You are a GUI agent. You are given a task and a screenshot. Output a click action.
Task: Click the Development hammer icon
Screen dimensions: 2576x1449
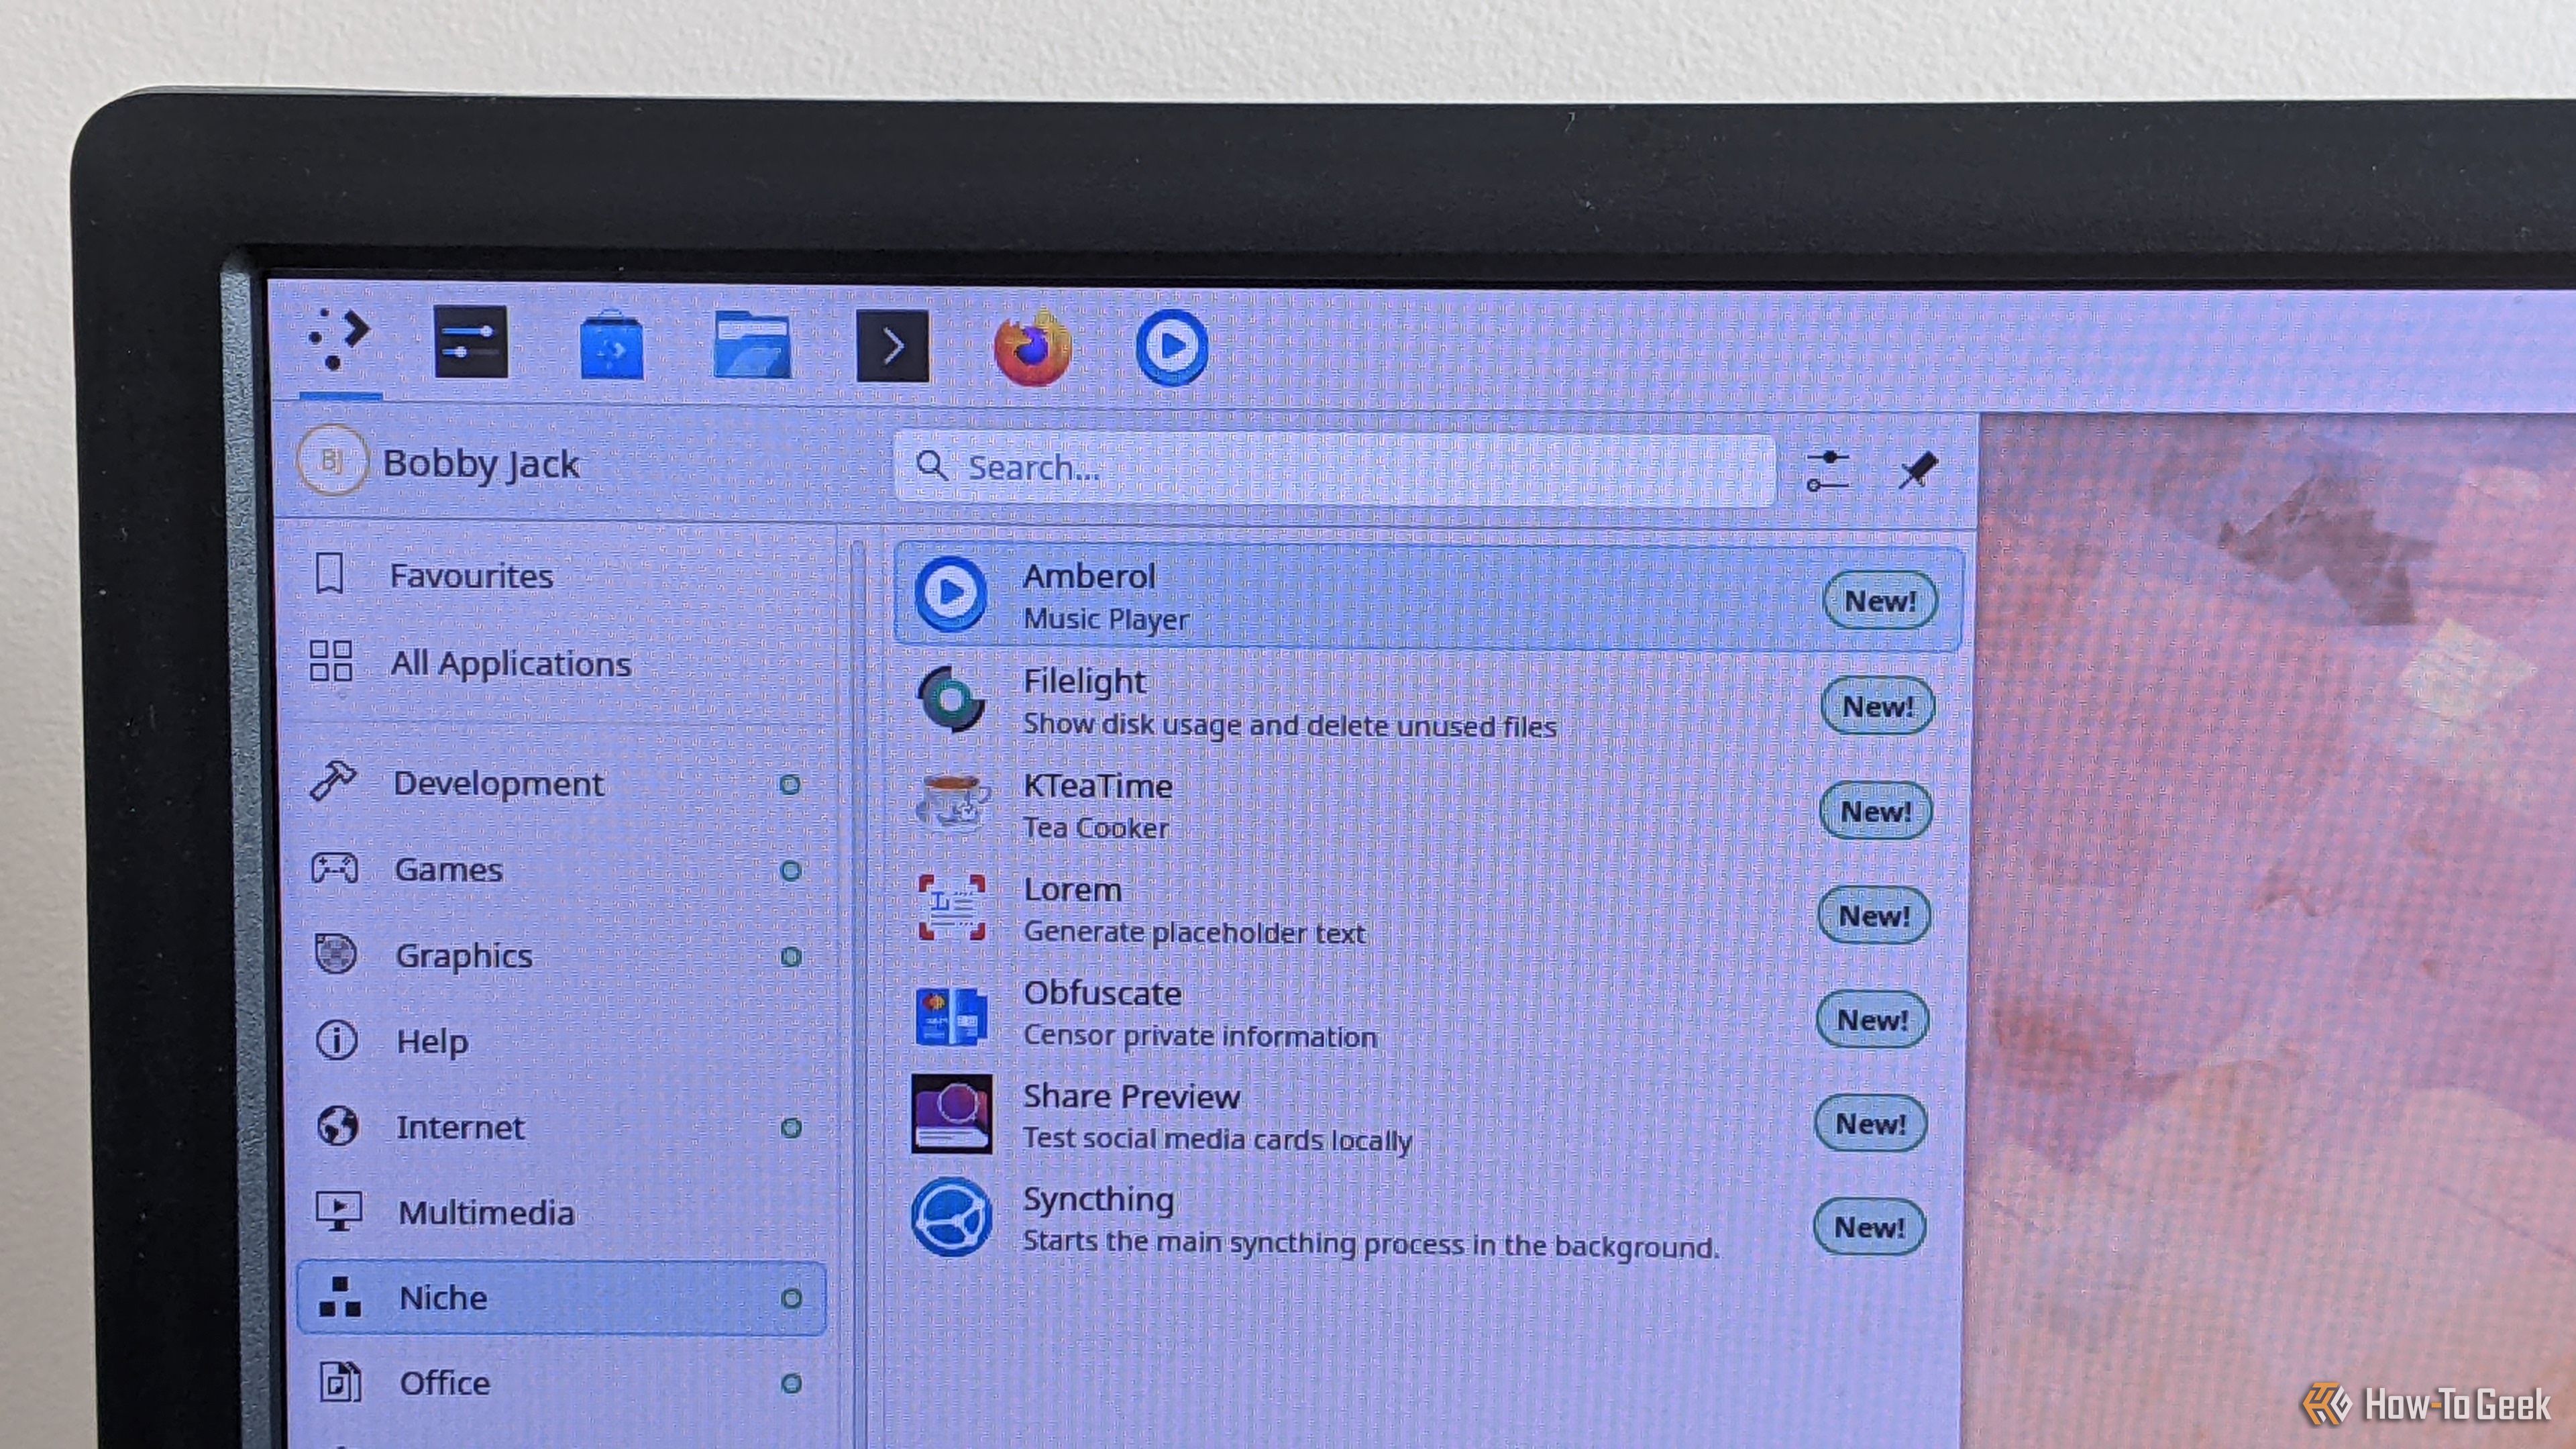tap(333, 781)
